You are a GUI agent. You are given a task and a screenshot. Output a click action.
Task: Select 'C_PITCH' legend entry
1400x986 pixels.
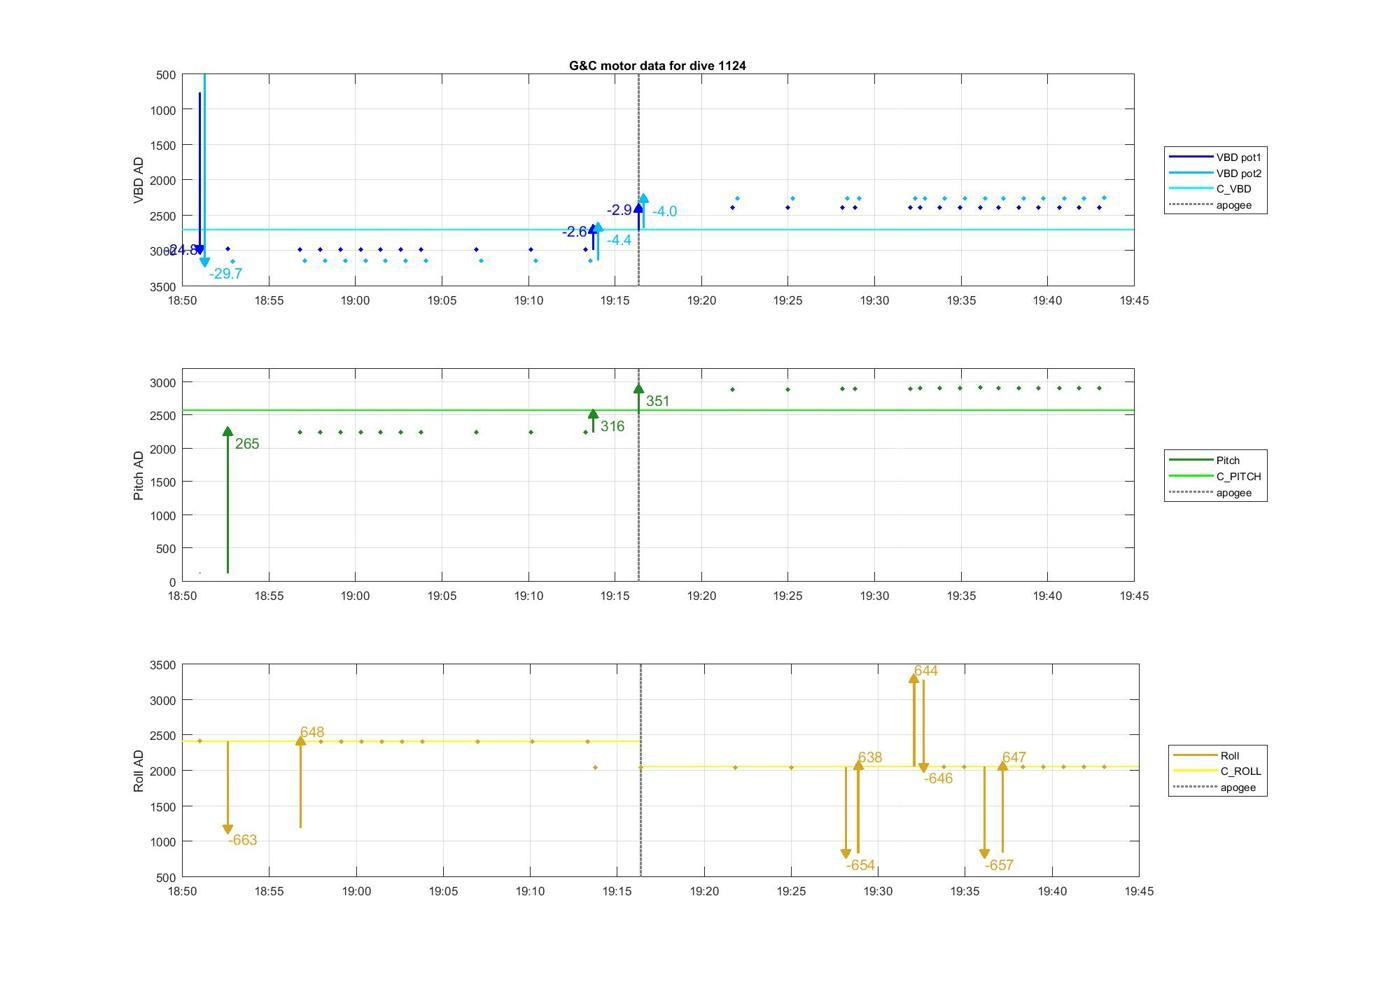pyautogui.click(x=1216, y=476)
